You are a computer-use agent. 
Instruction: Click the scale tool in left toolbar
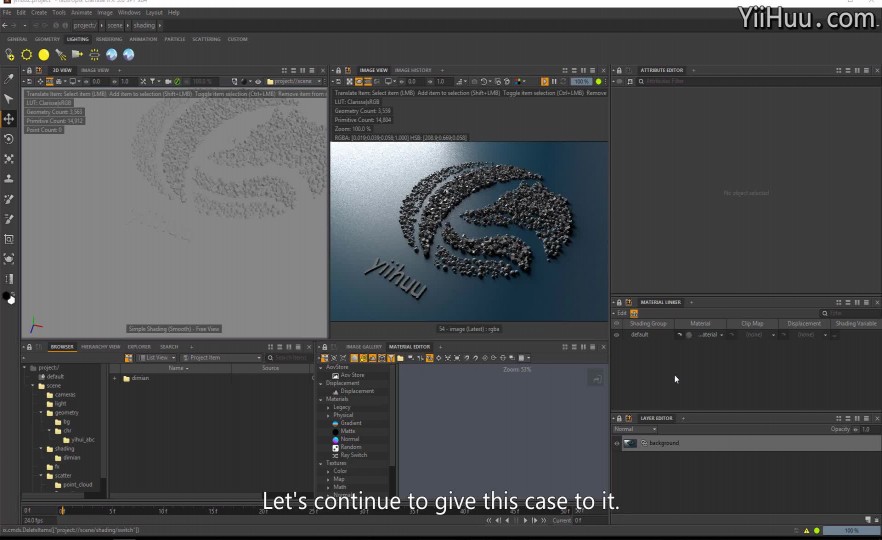click(x=8, y=159)
